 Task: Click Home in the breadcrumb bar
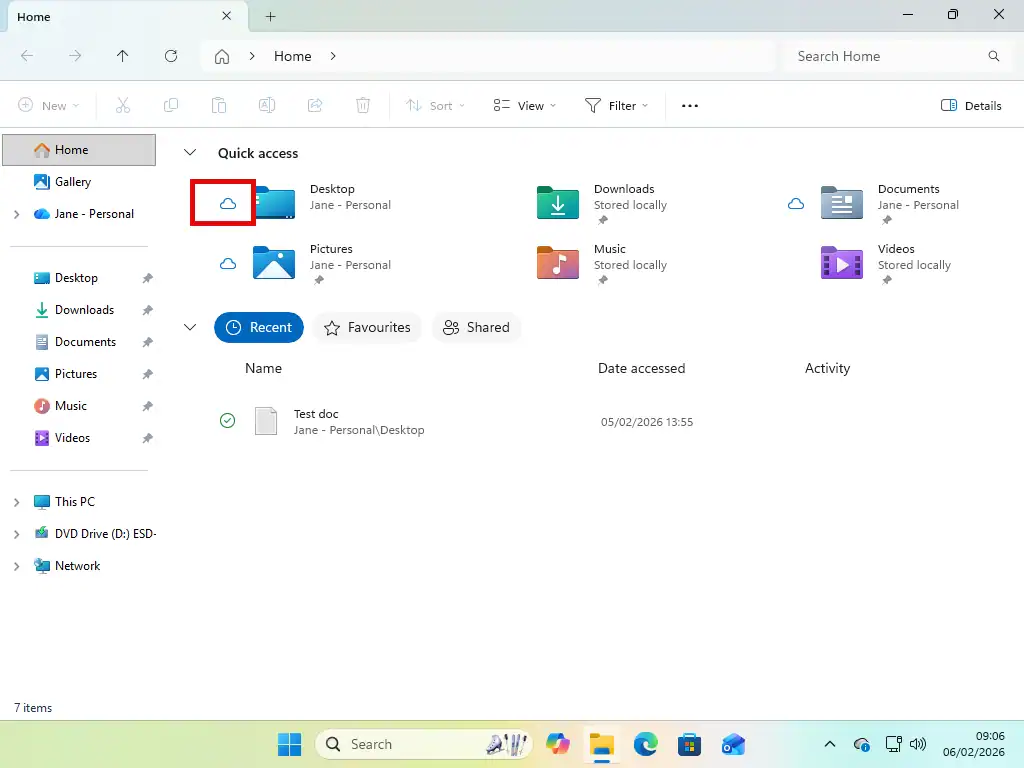[292, 56]
